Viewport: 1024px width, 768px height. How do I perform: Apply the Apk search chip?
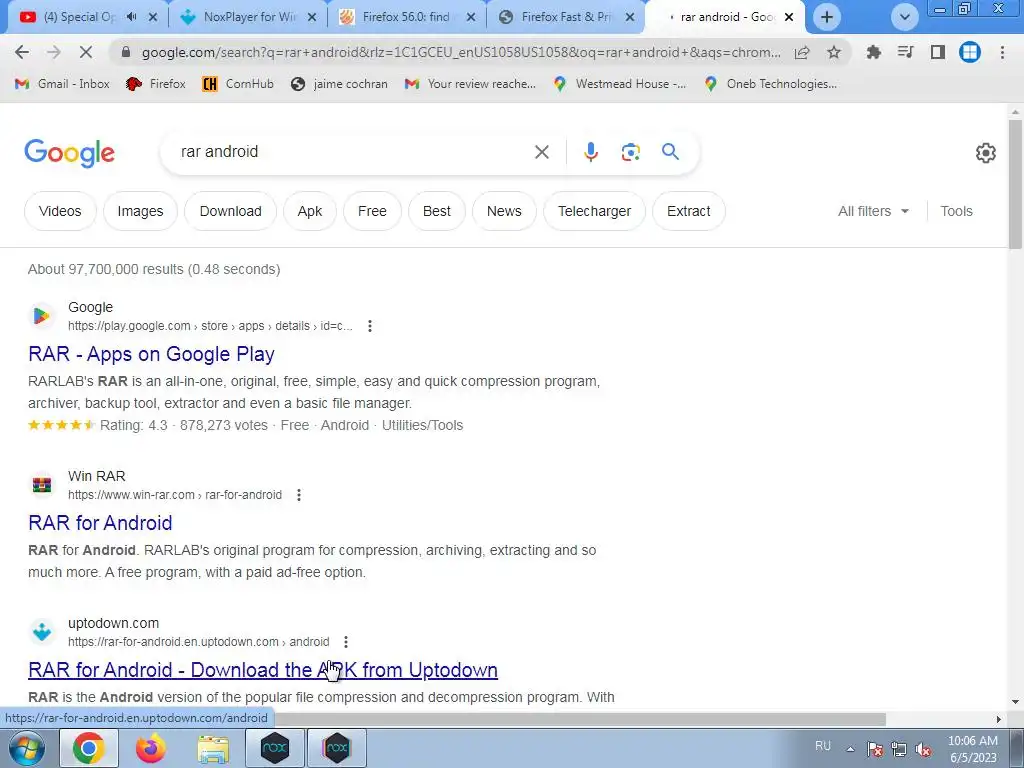click(310, 211)
